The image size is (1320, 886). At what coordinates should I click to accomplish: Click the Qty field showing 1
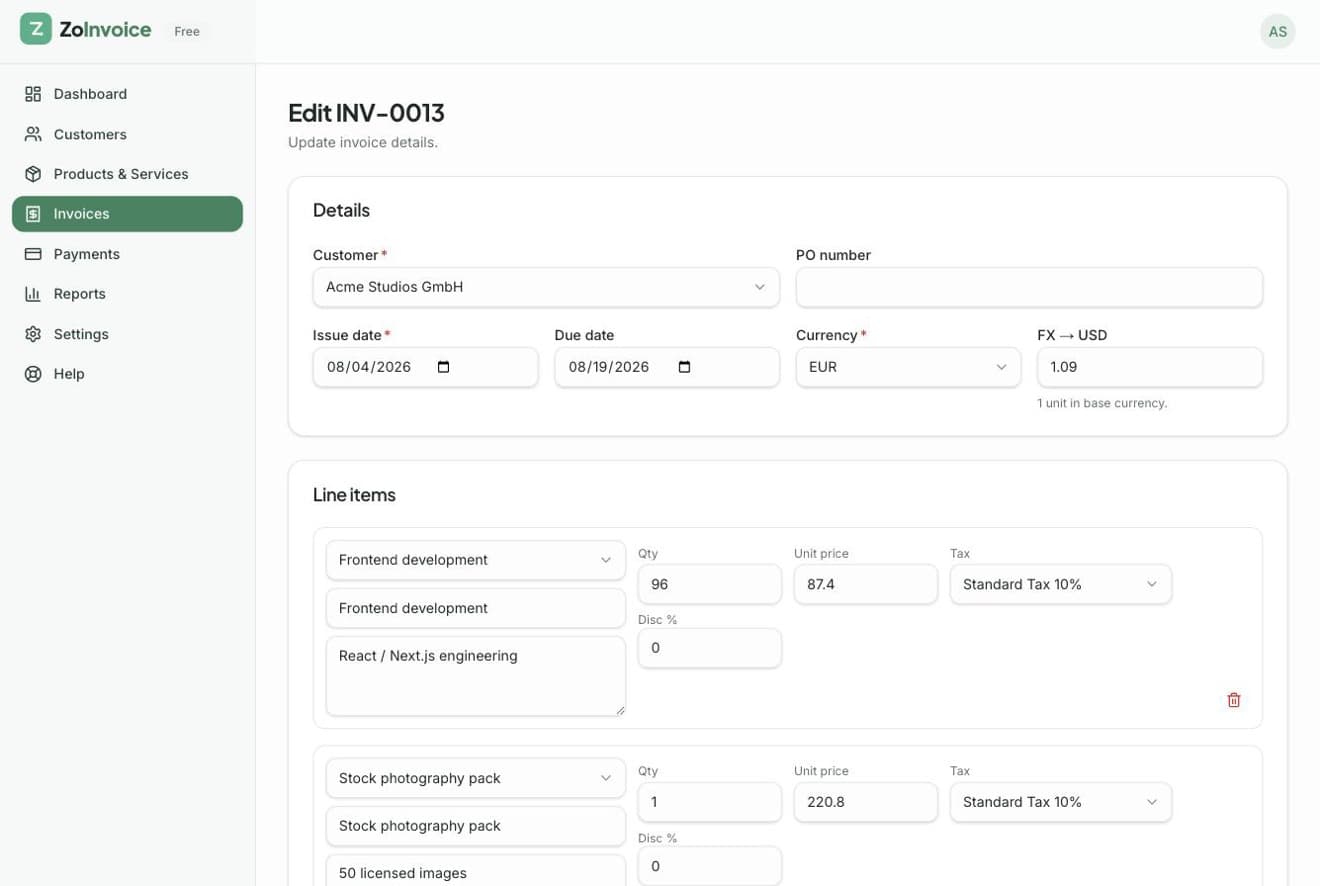coord(710,802)
